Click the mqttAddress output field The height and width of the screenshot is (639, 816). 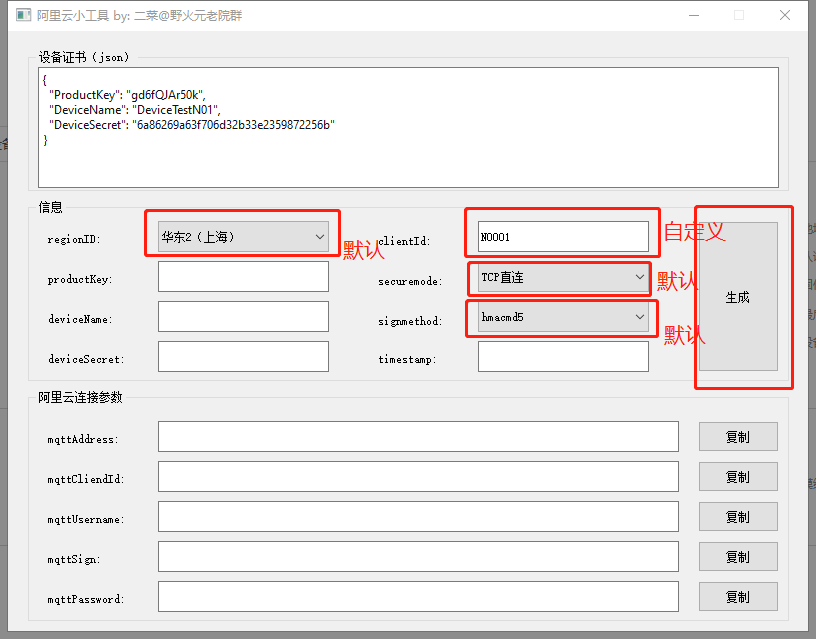coord(418,437)
